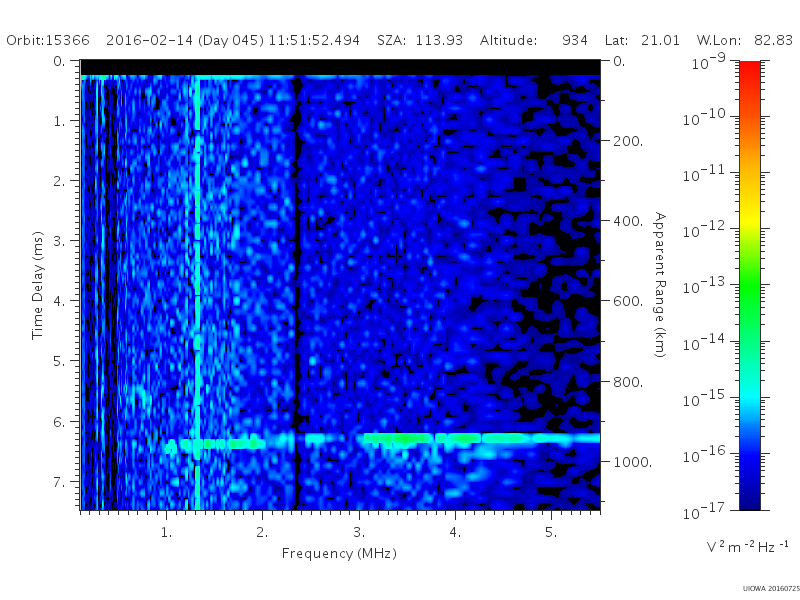
Task: Click the 'Apparent Range (km)' axis label
Action: 660,285
